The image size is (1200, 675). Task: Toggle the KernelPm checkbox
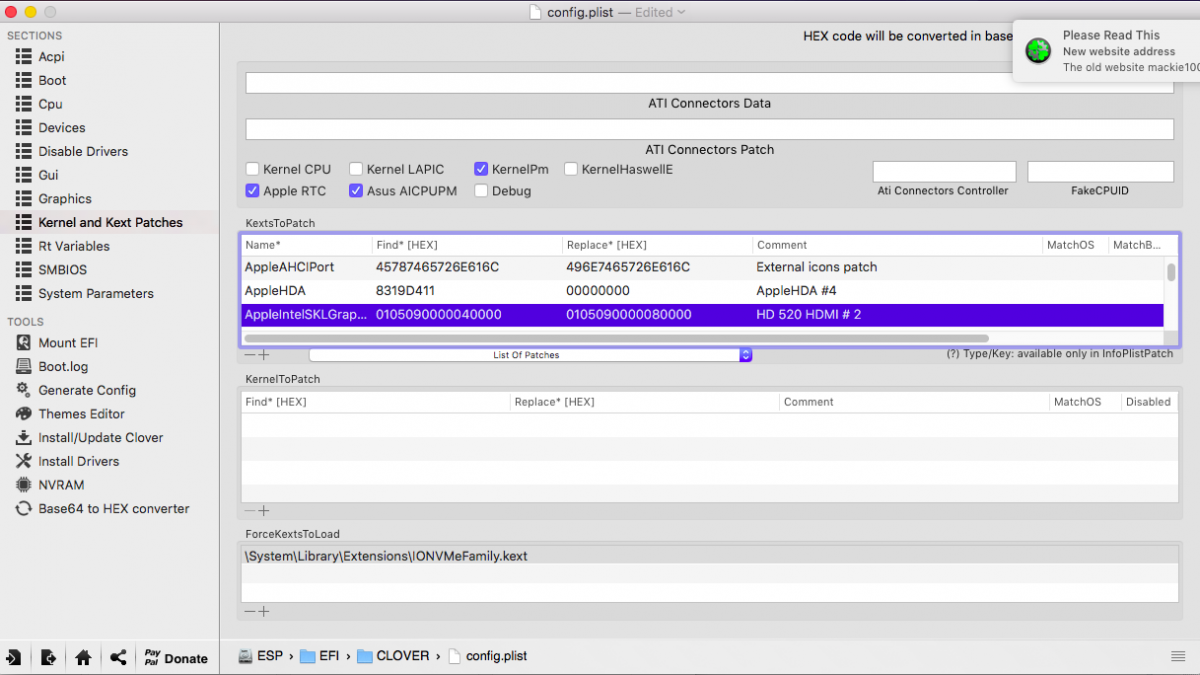click(x=482, y=170)
